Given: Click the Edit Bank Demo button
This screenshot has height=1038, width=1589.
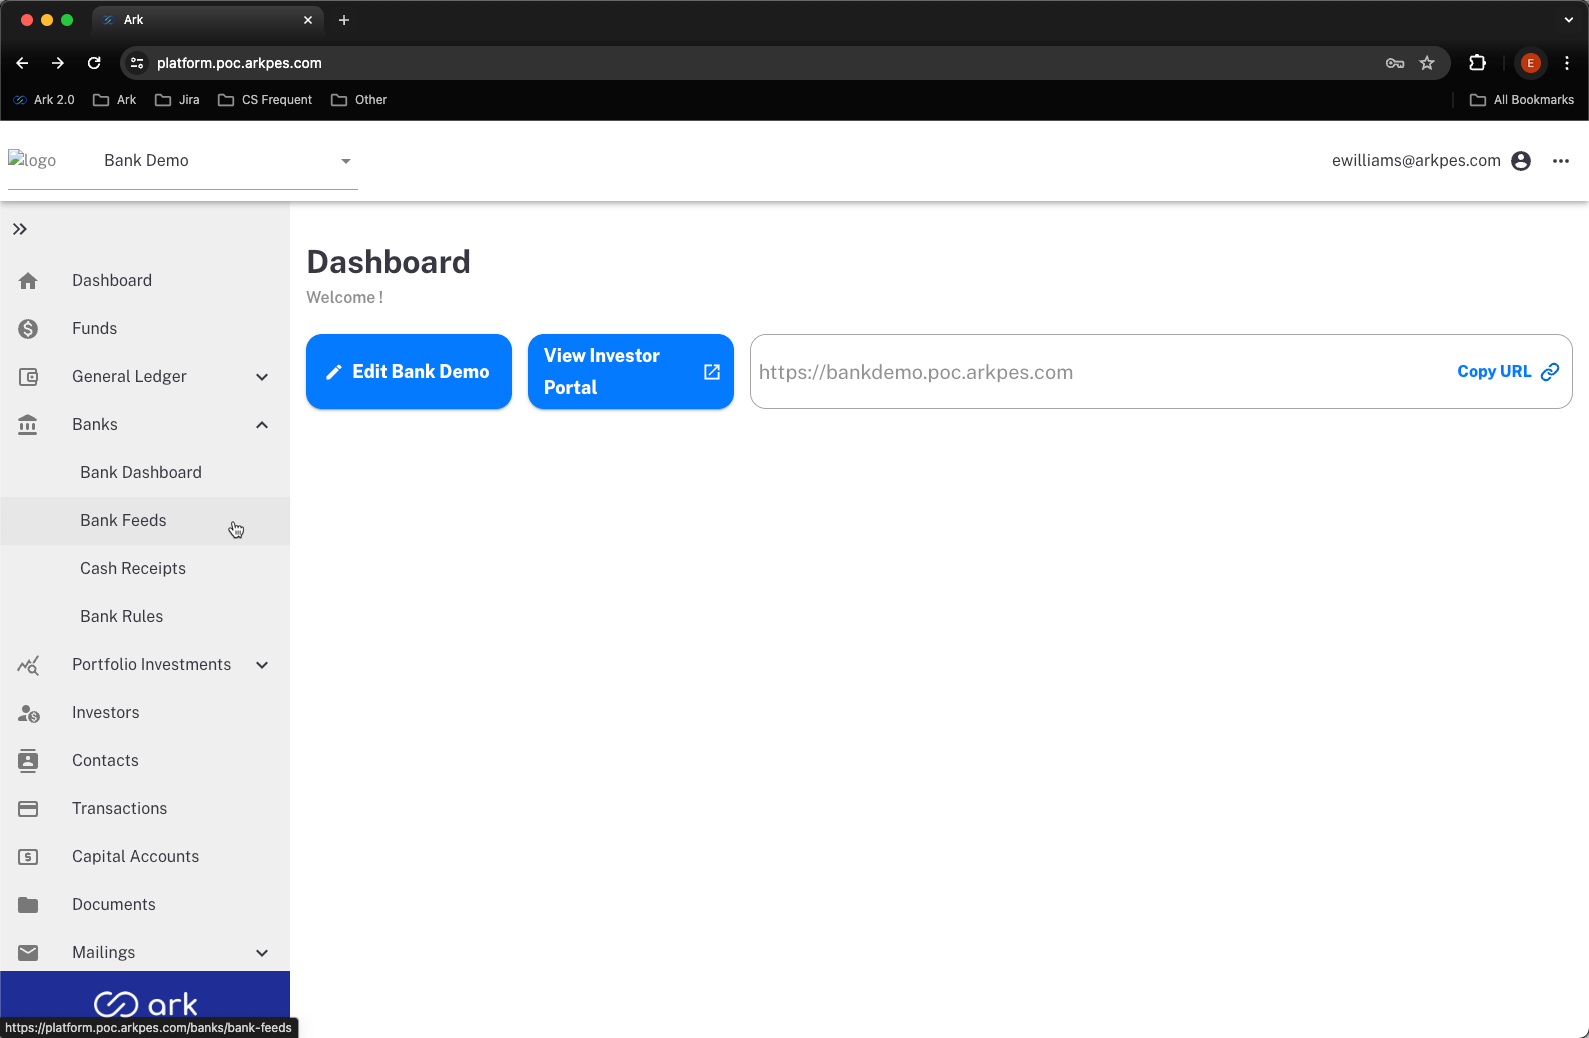Looking at the screenshot, I should (x=409, y=372).
